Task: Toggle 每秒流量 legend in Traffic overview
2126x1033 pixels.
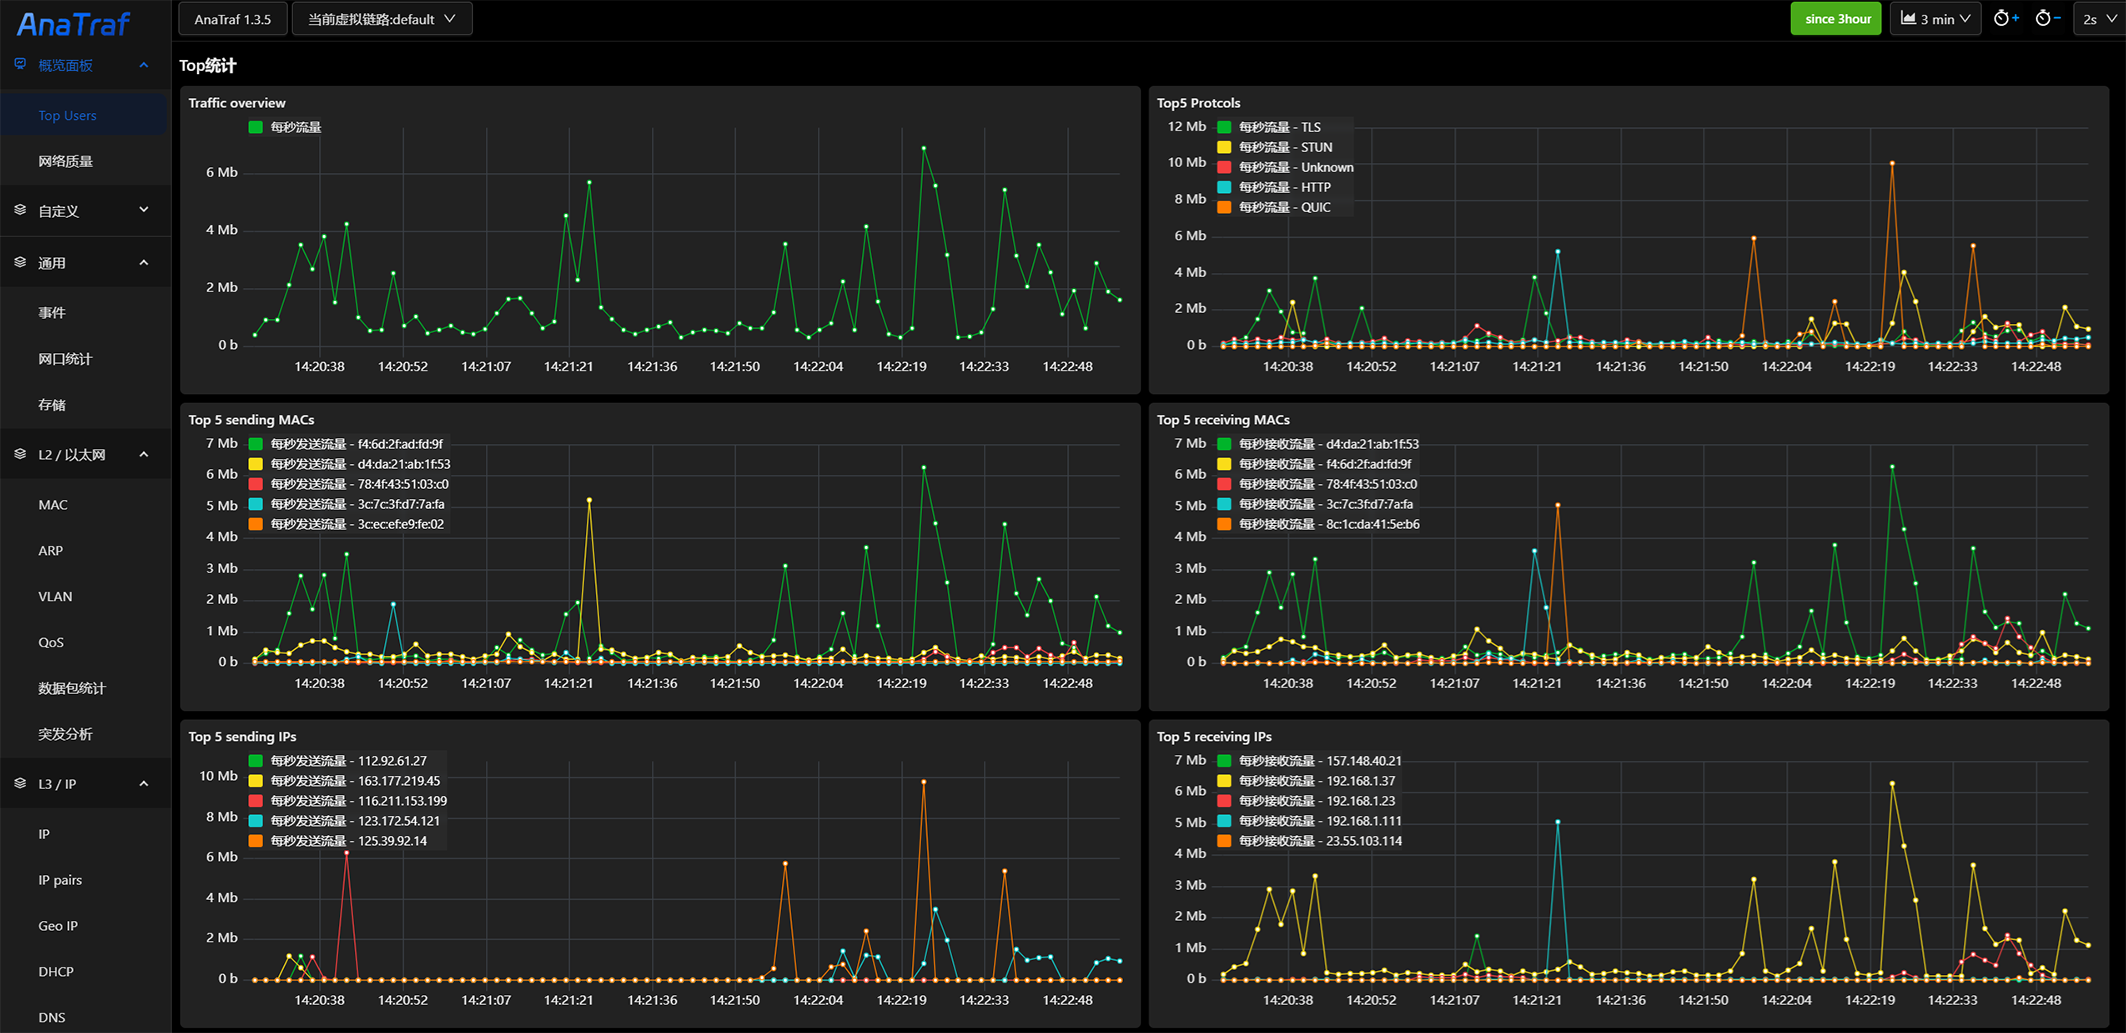Action: pyautogui.click(x=286, y=127)
